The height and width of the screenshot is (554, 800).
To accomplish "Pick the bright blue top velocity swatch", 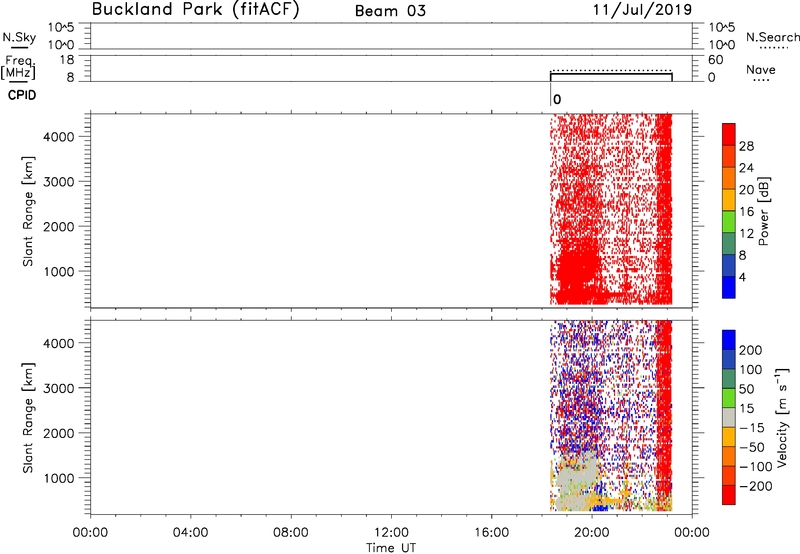I will tap(729, 340).
